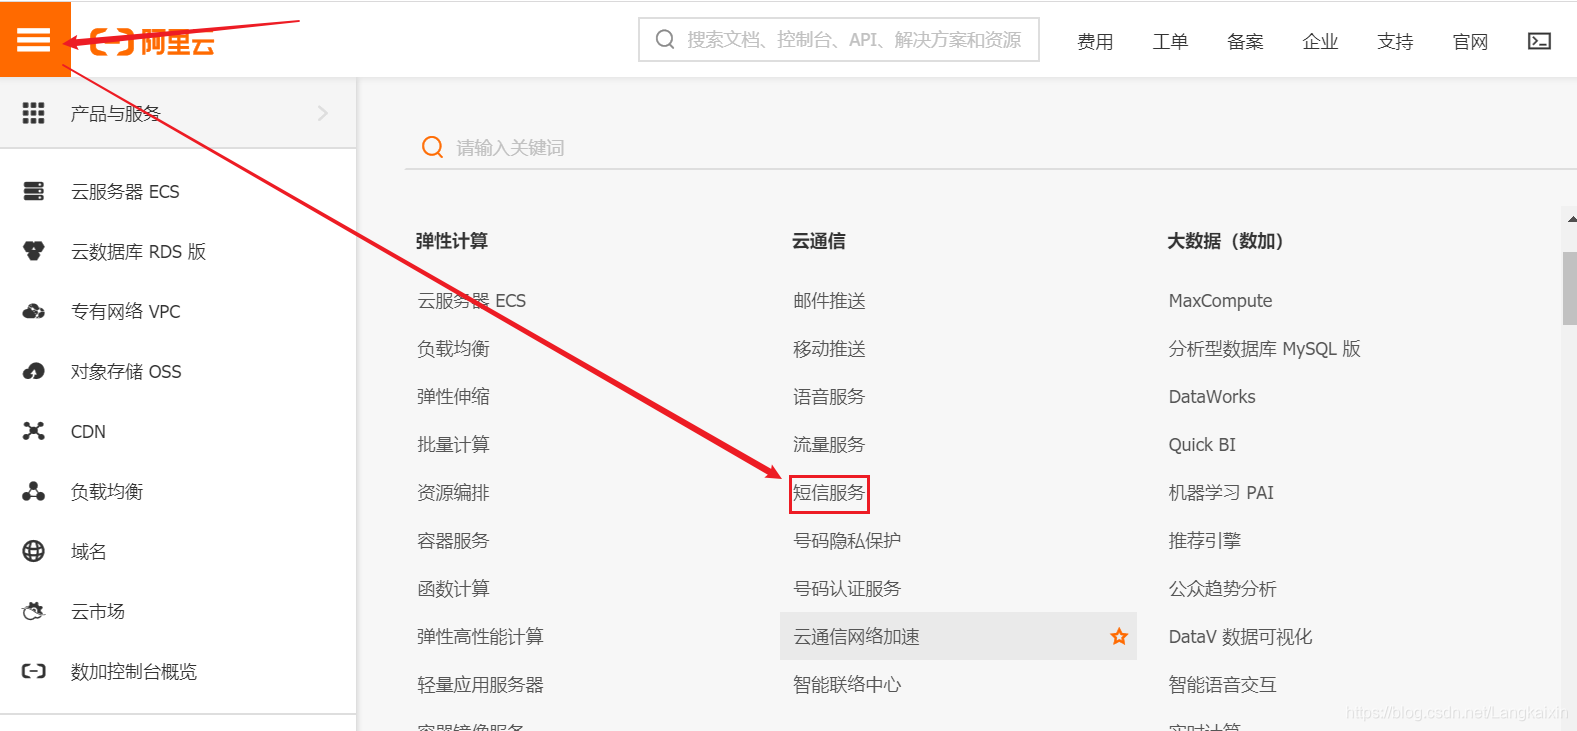Click the top search magnifier icon
Image resolution: width=1577 pixels, height=731 pixels.
(x=665, y=40)
